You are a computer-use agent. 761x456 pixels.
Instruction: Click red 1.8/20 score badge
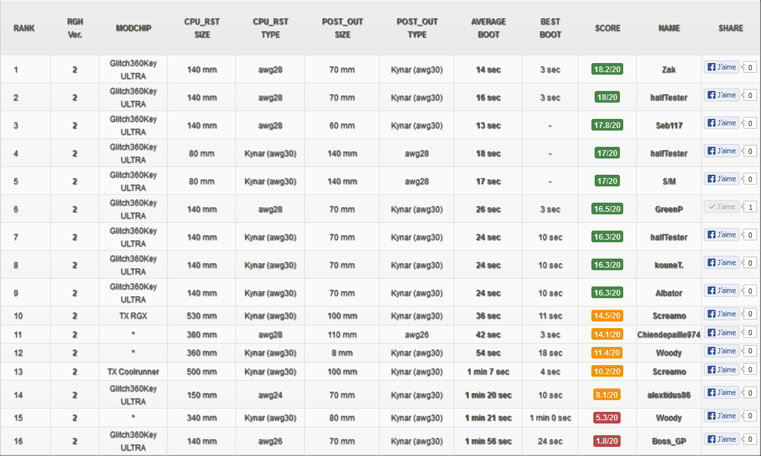pos(607,441)
